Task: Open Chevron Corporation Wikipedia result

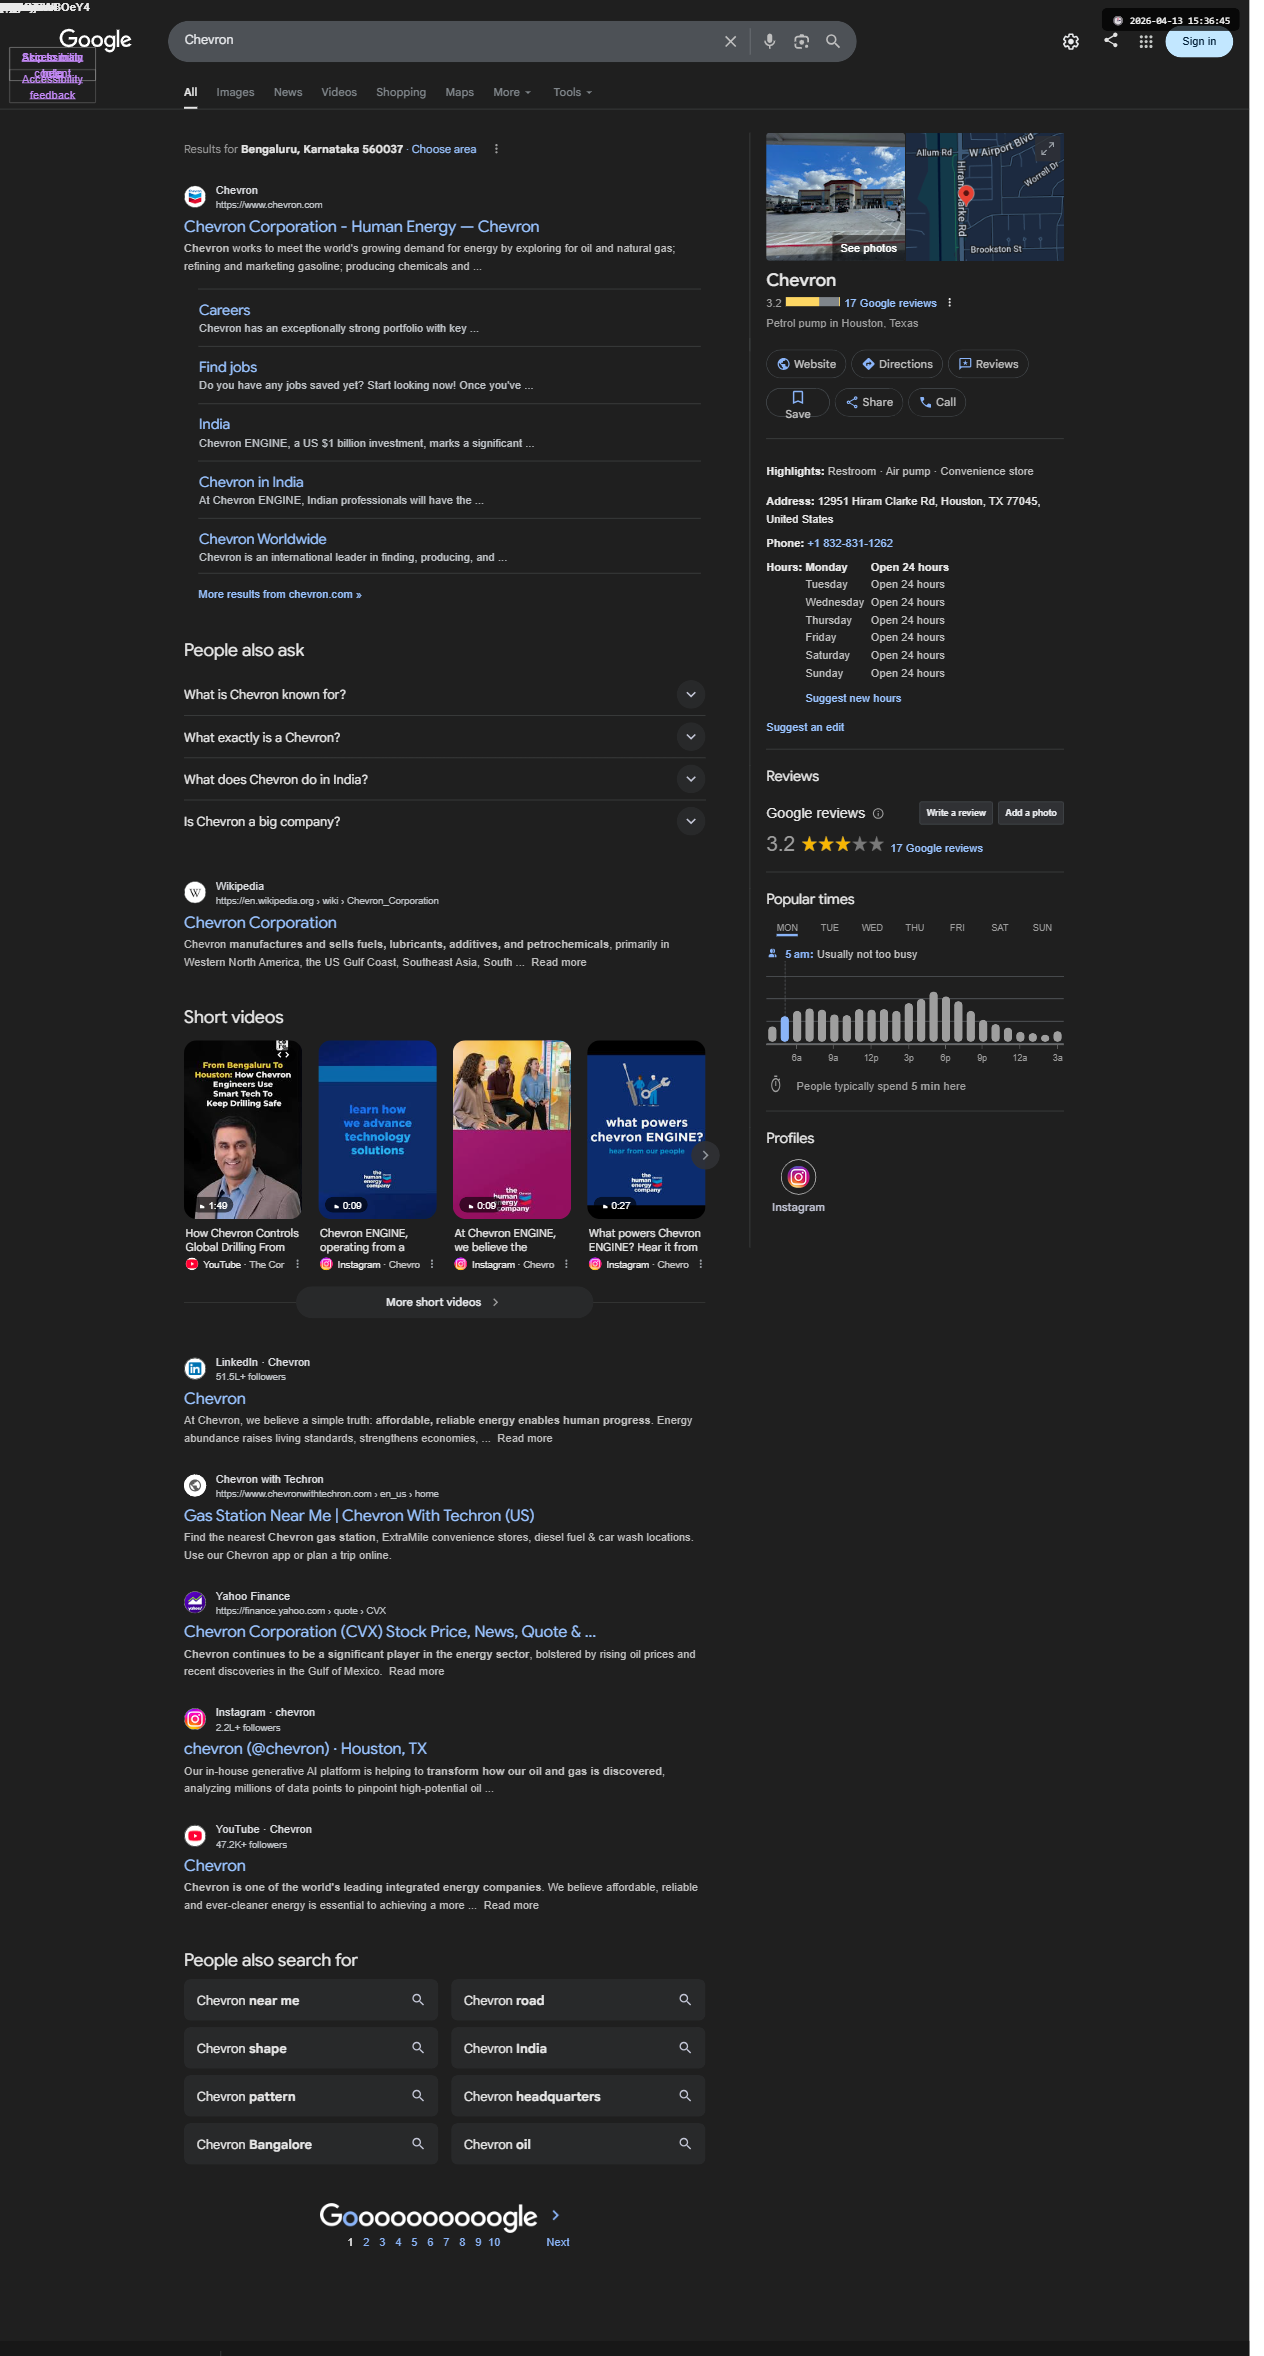Action: click(260, 922)
